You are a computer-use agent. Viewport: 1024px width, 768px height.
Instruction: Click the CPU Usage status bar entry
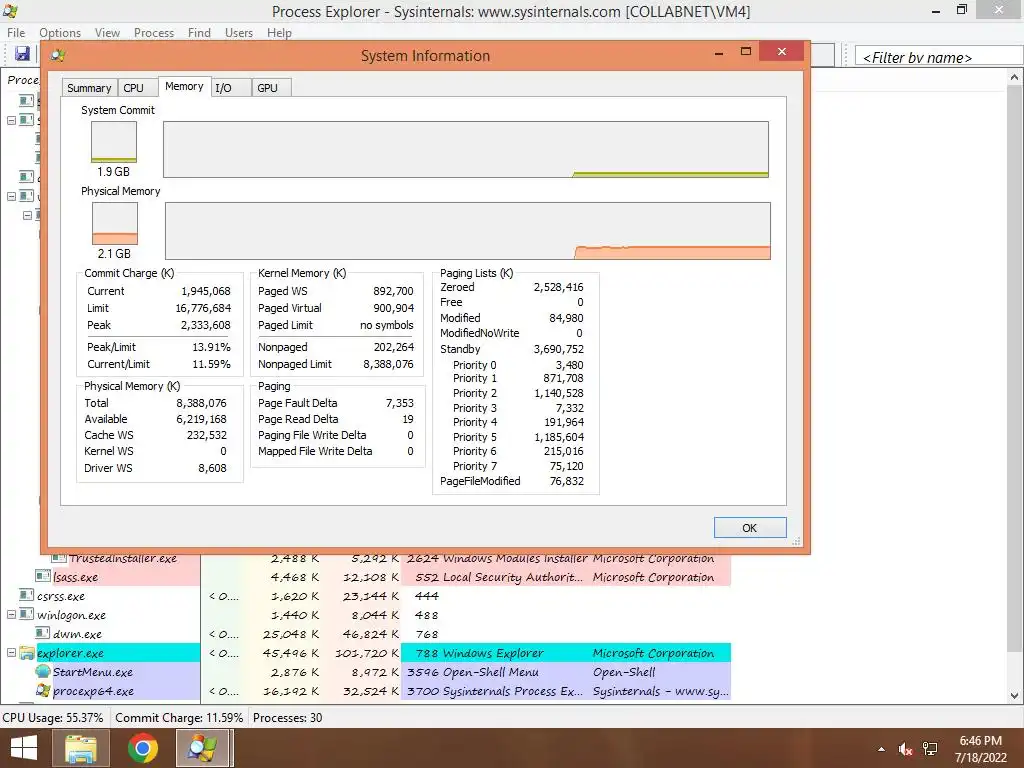coord(53,718)
